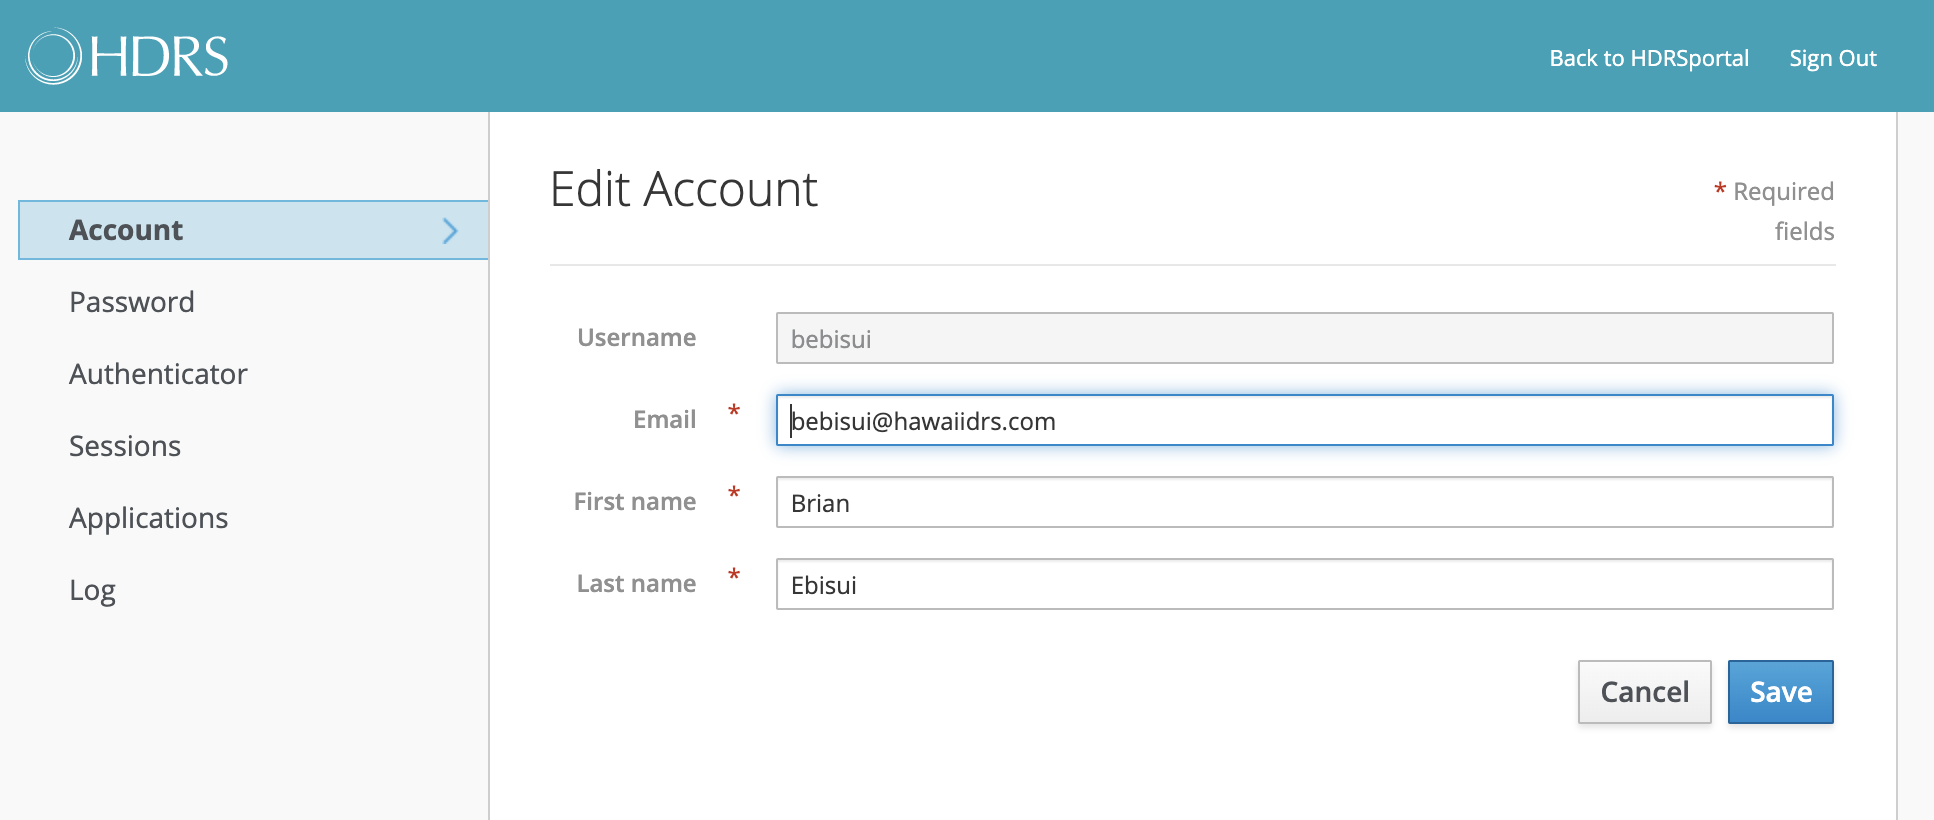1934x820 pixels.
Task: Open the Applications sidebar item
Action: pyautogui.click(x=149, y=518)
